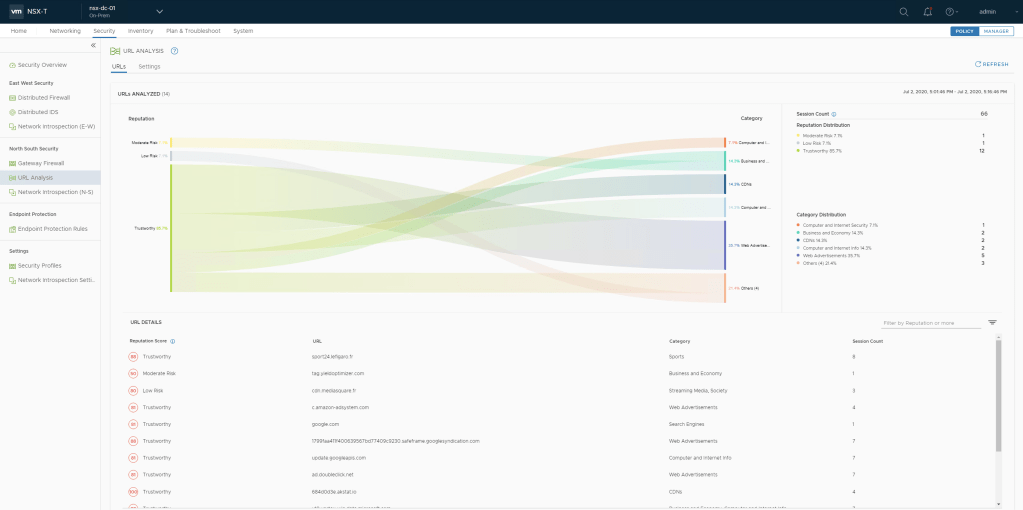Viewport: 1023px width, 510px height.
Task: Click the Trustworthy green bar in chart
Action: 171,228
